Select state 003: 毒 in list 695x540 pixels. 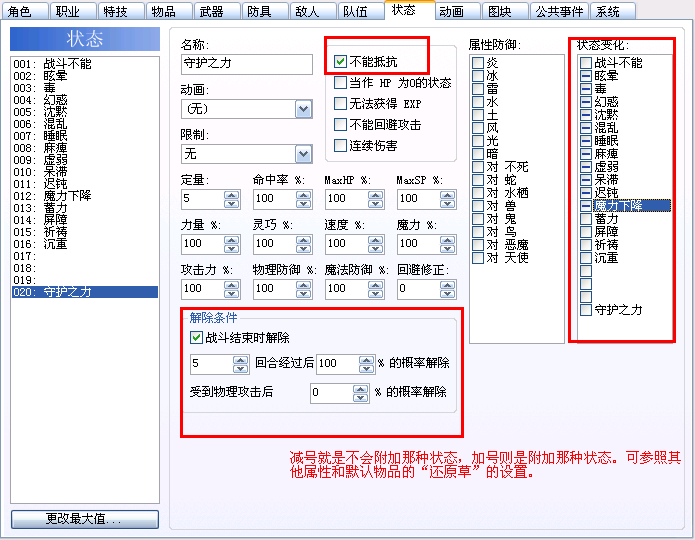(x=85, y=88)
